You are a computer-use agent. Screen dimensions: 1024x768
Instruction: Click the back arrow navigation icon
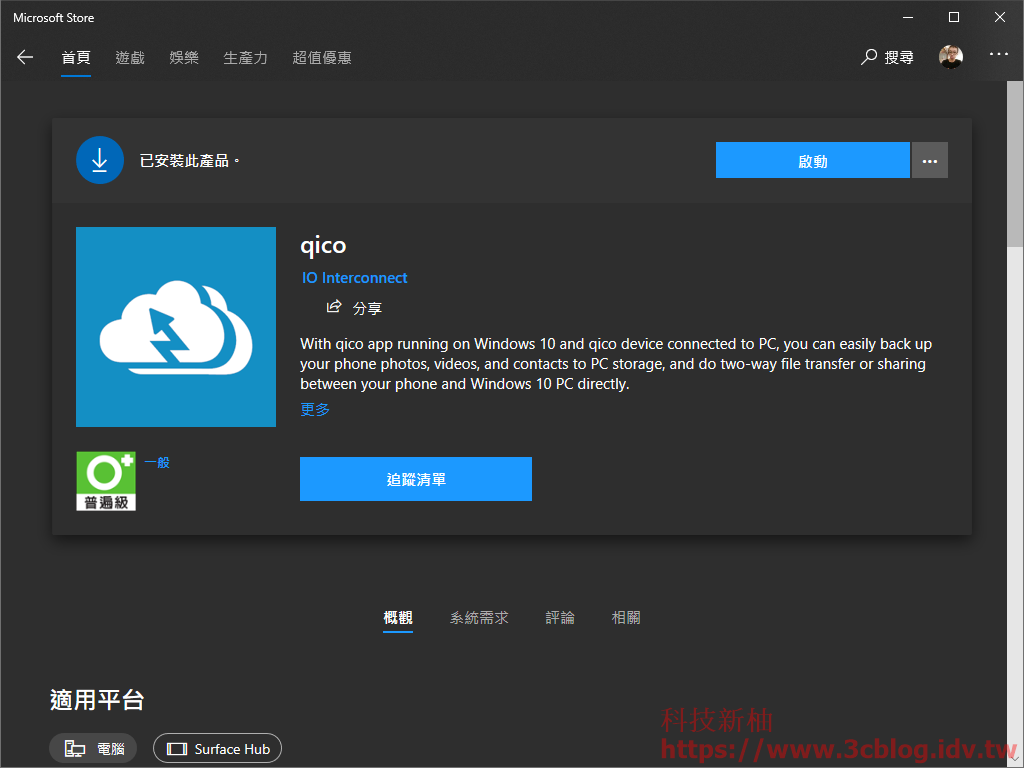(x=24, y=57)
